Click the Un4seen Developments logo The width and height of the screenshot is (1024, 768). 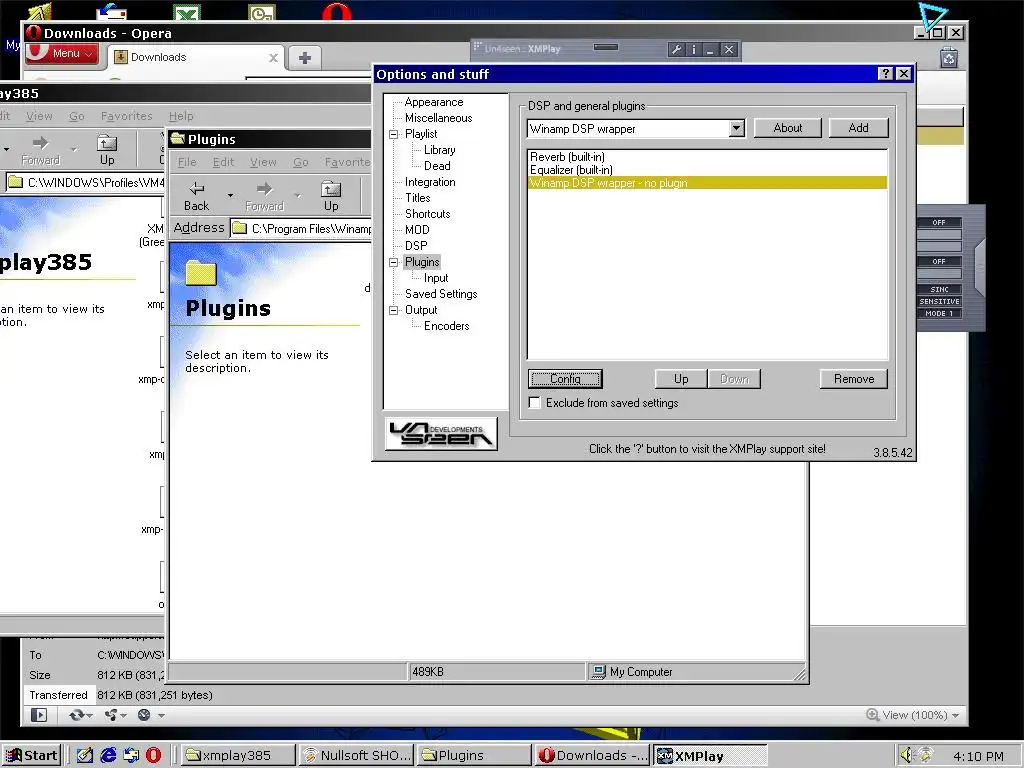click(x=441, y=434)
